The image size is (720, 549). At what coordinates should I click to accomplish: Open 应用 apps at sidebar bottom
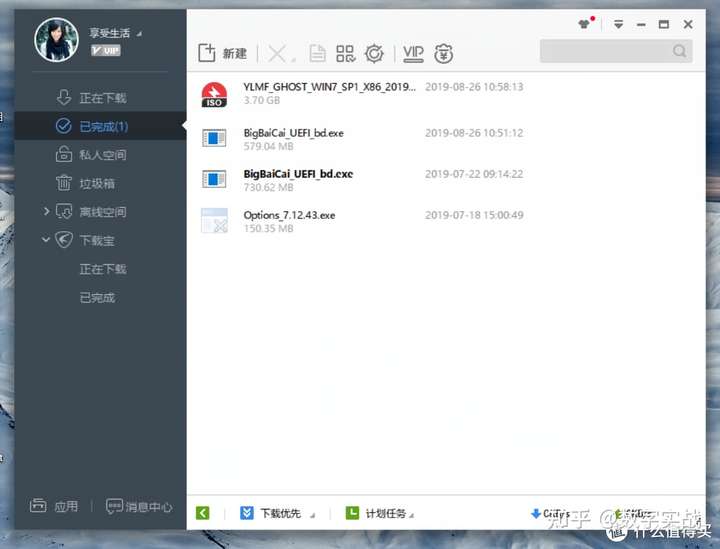54,506
